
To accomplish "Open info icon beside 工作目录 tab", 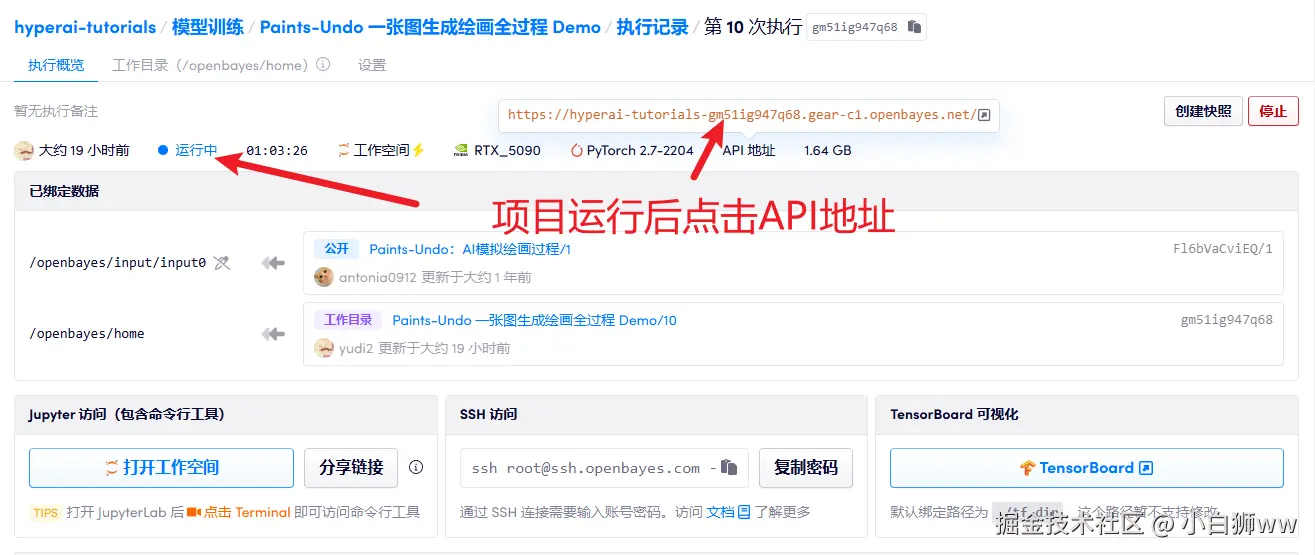I will (323, 65).
